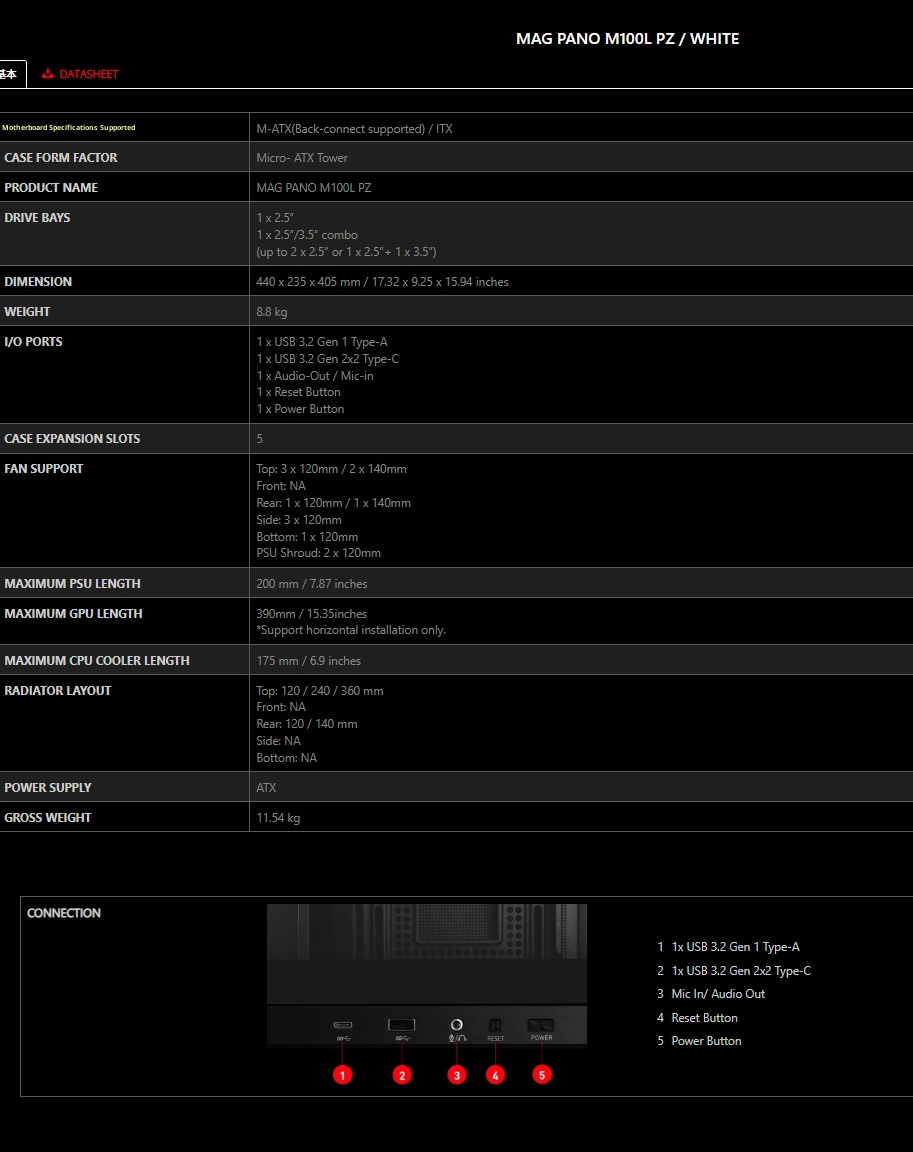The image size is (913, 1152).
Task: Switch to the 基本 tab
Action: coord(10,74)
